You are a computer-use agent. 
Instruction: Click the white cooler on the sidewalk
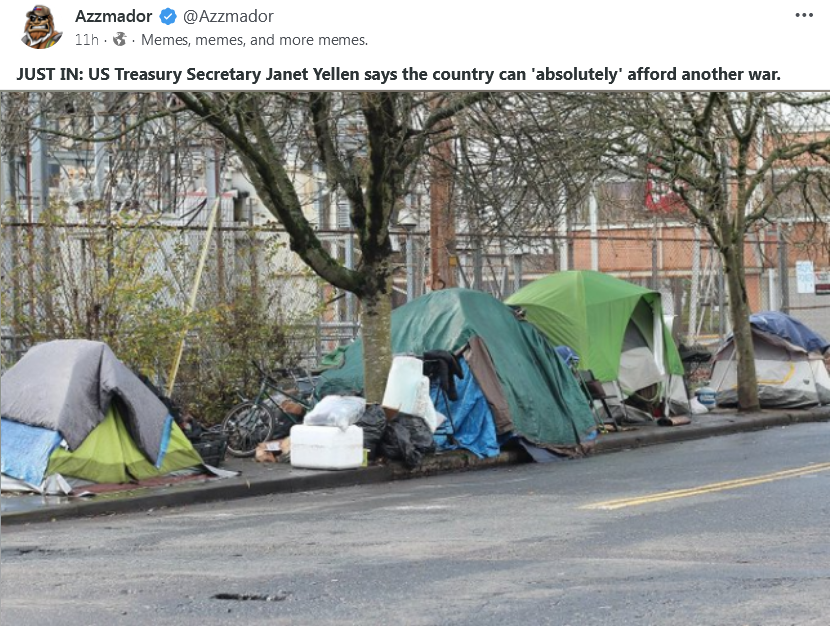point(327,447)
